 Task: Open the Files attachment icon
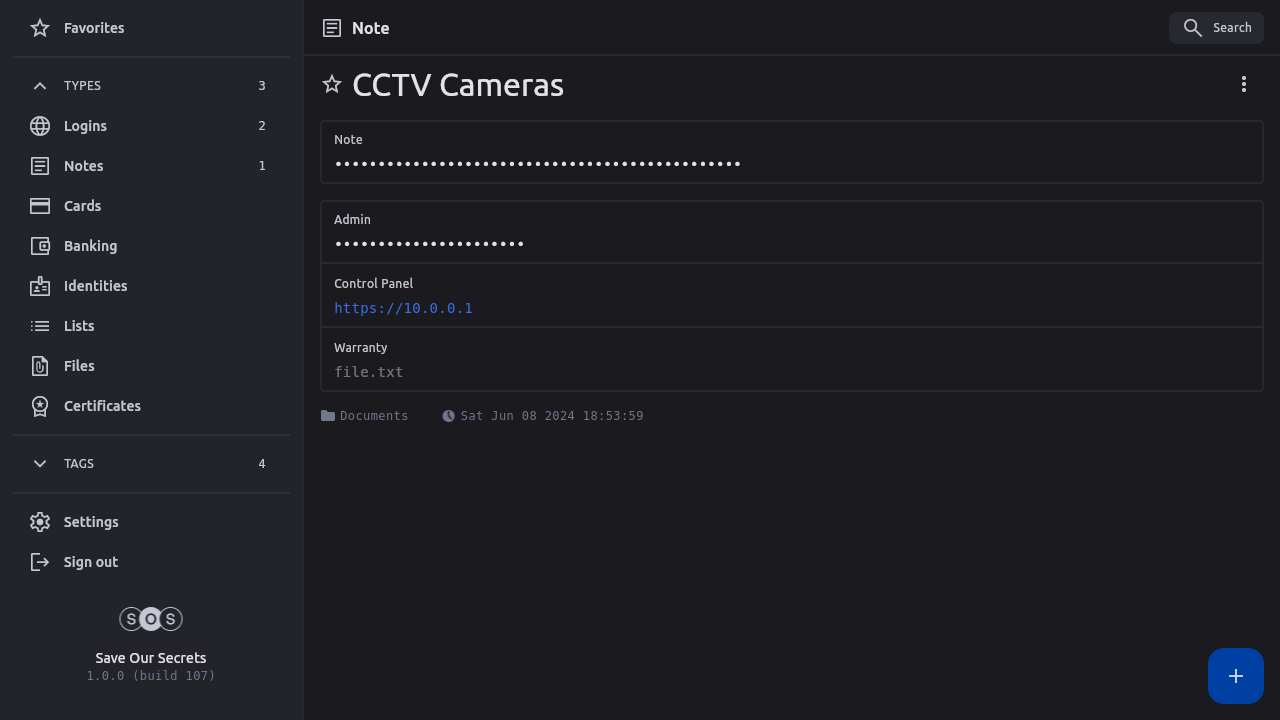(40, 366)
